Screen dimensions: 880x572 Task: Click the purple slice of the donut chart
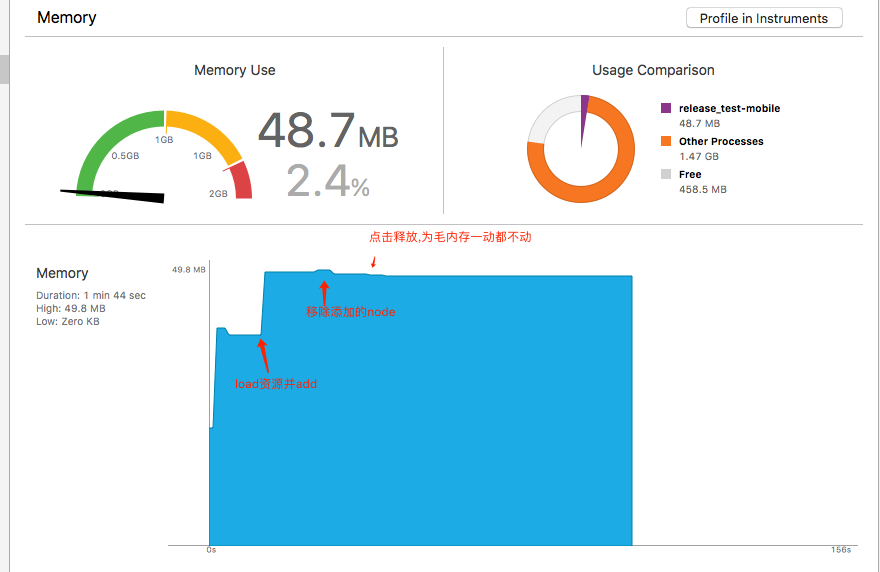coord(584,105)
